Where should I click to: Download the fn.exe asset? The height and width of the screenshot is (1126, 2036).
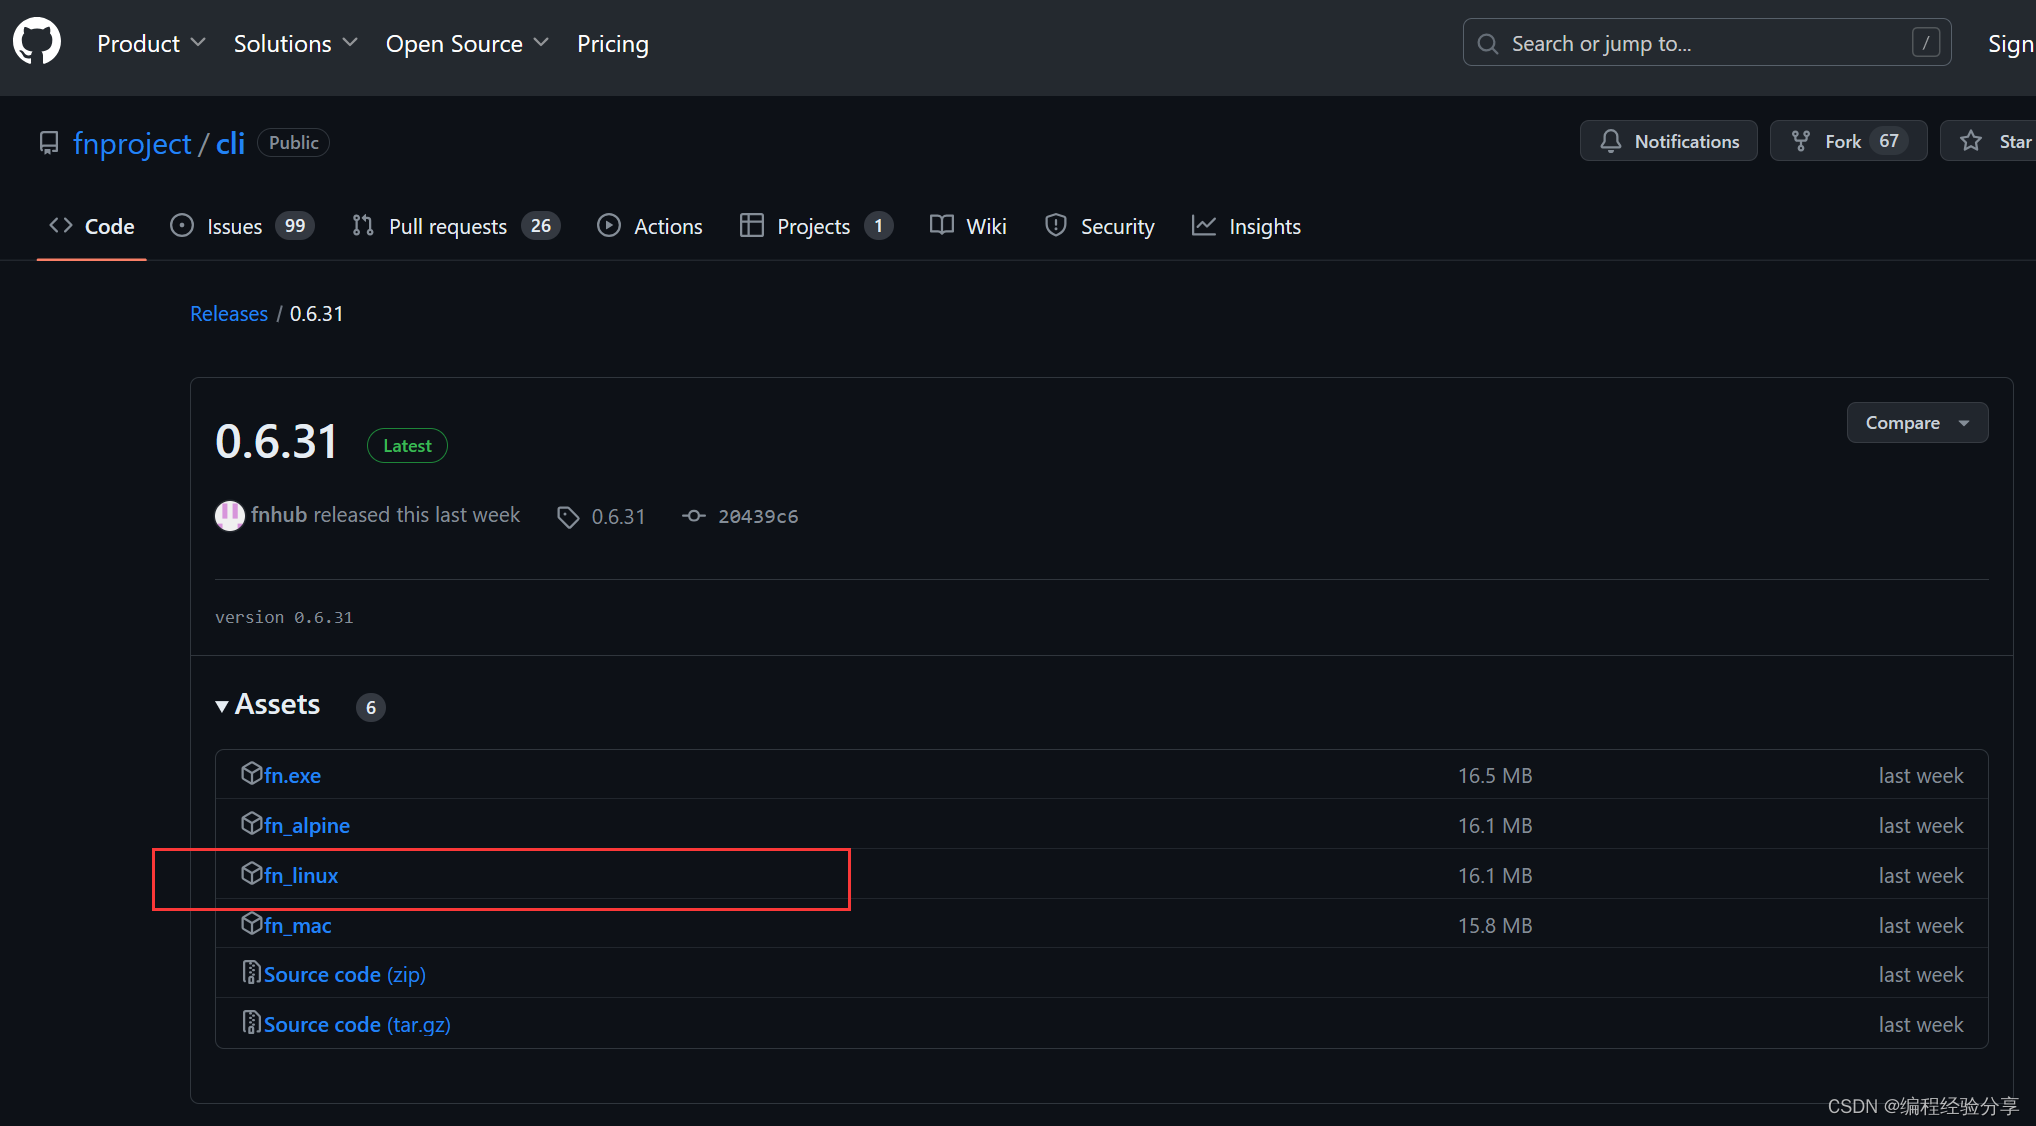pyautogui.click(x=292, y=776)
